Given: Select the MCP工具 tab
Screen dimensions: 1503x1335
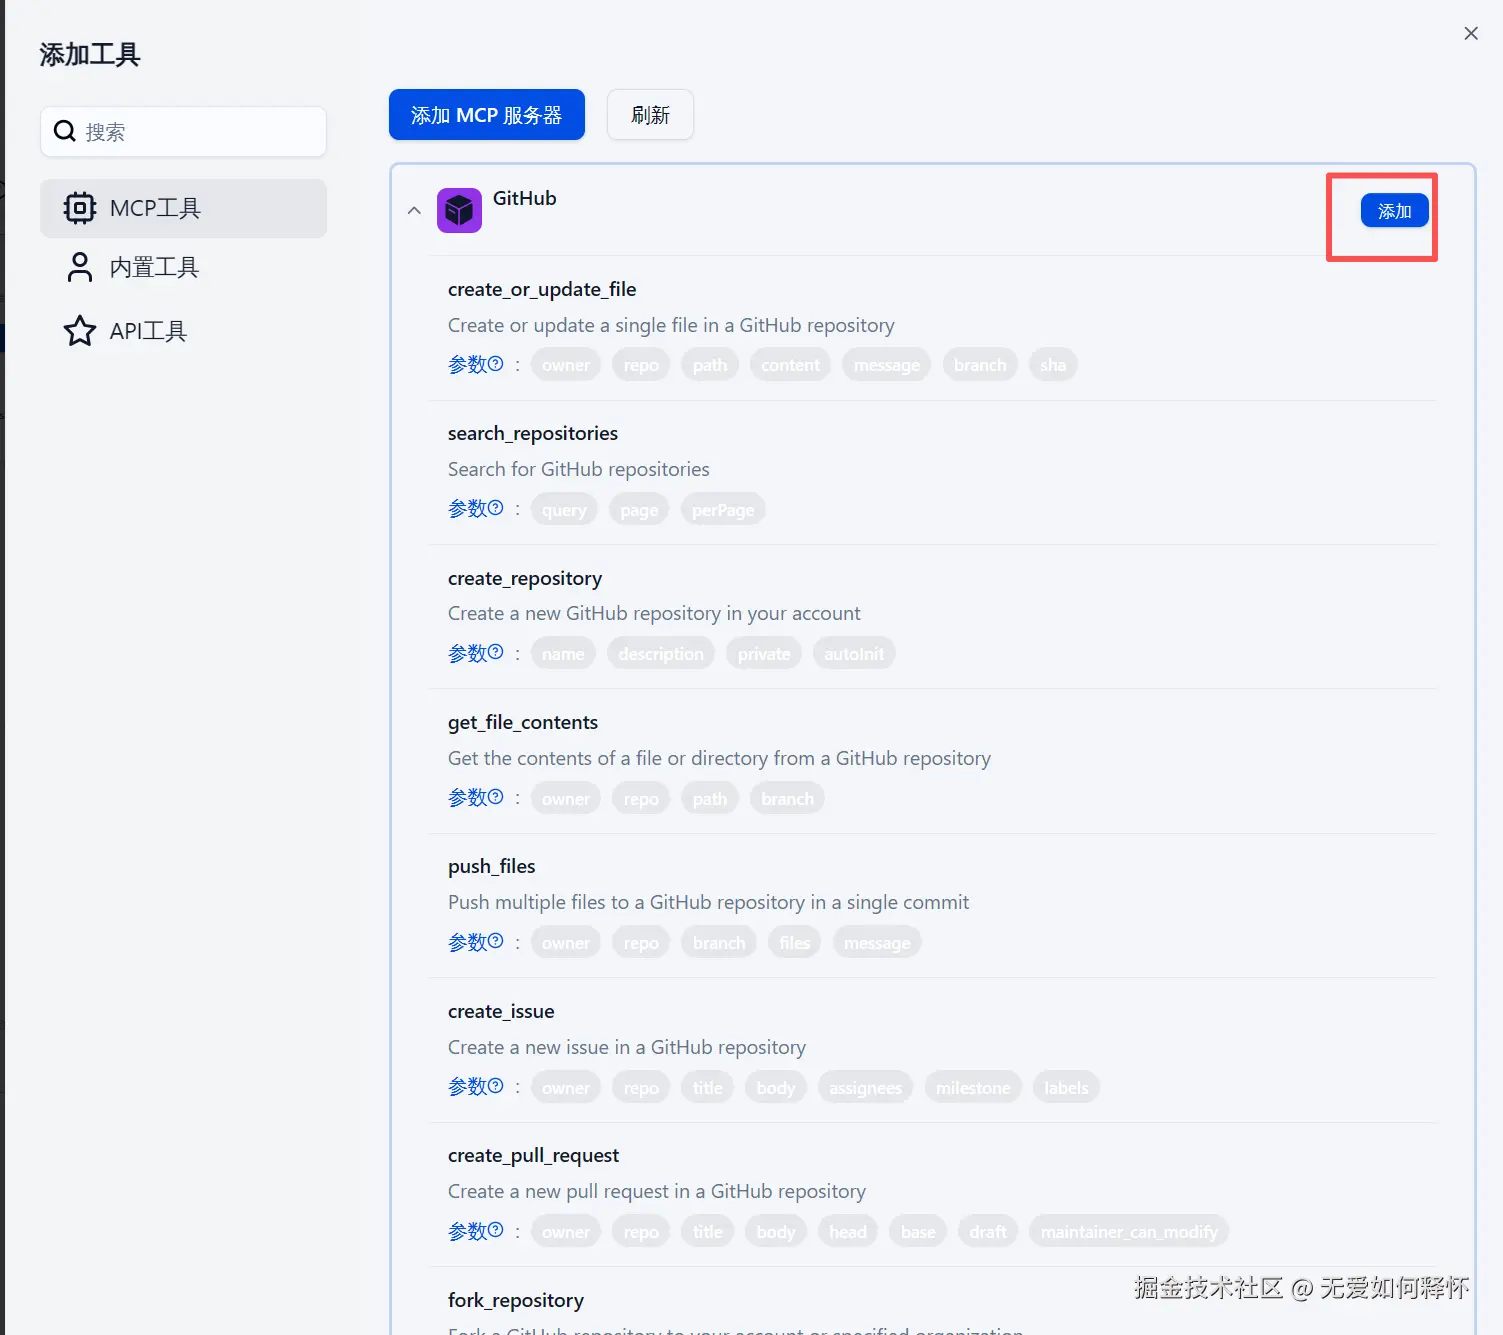Looking at the screenshot, I should (x=183, y=208).
